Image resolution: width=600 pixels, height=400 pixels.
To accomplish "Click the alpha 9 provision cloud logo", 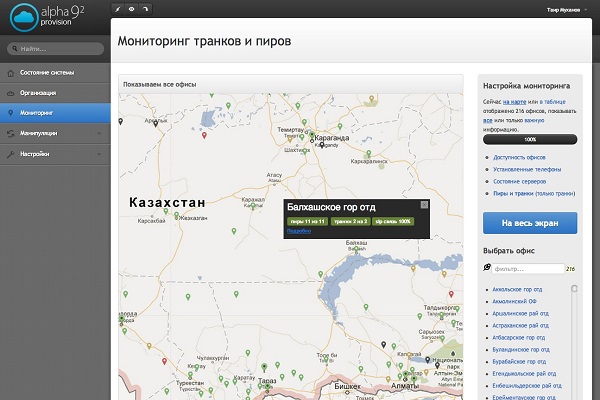I will 24,17.
